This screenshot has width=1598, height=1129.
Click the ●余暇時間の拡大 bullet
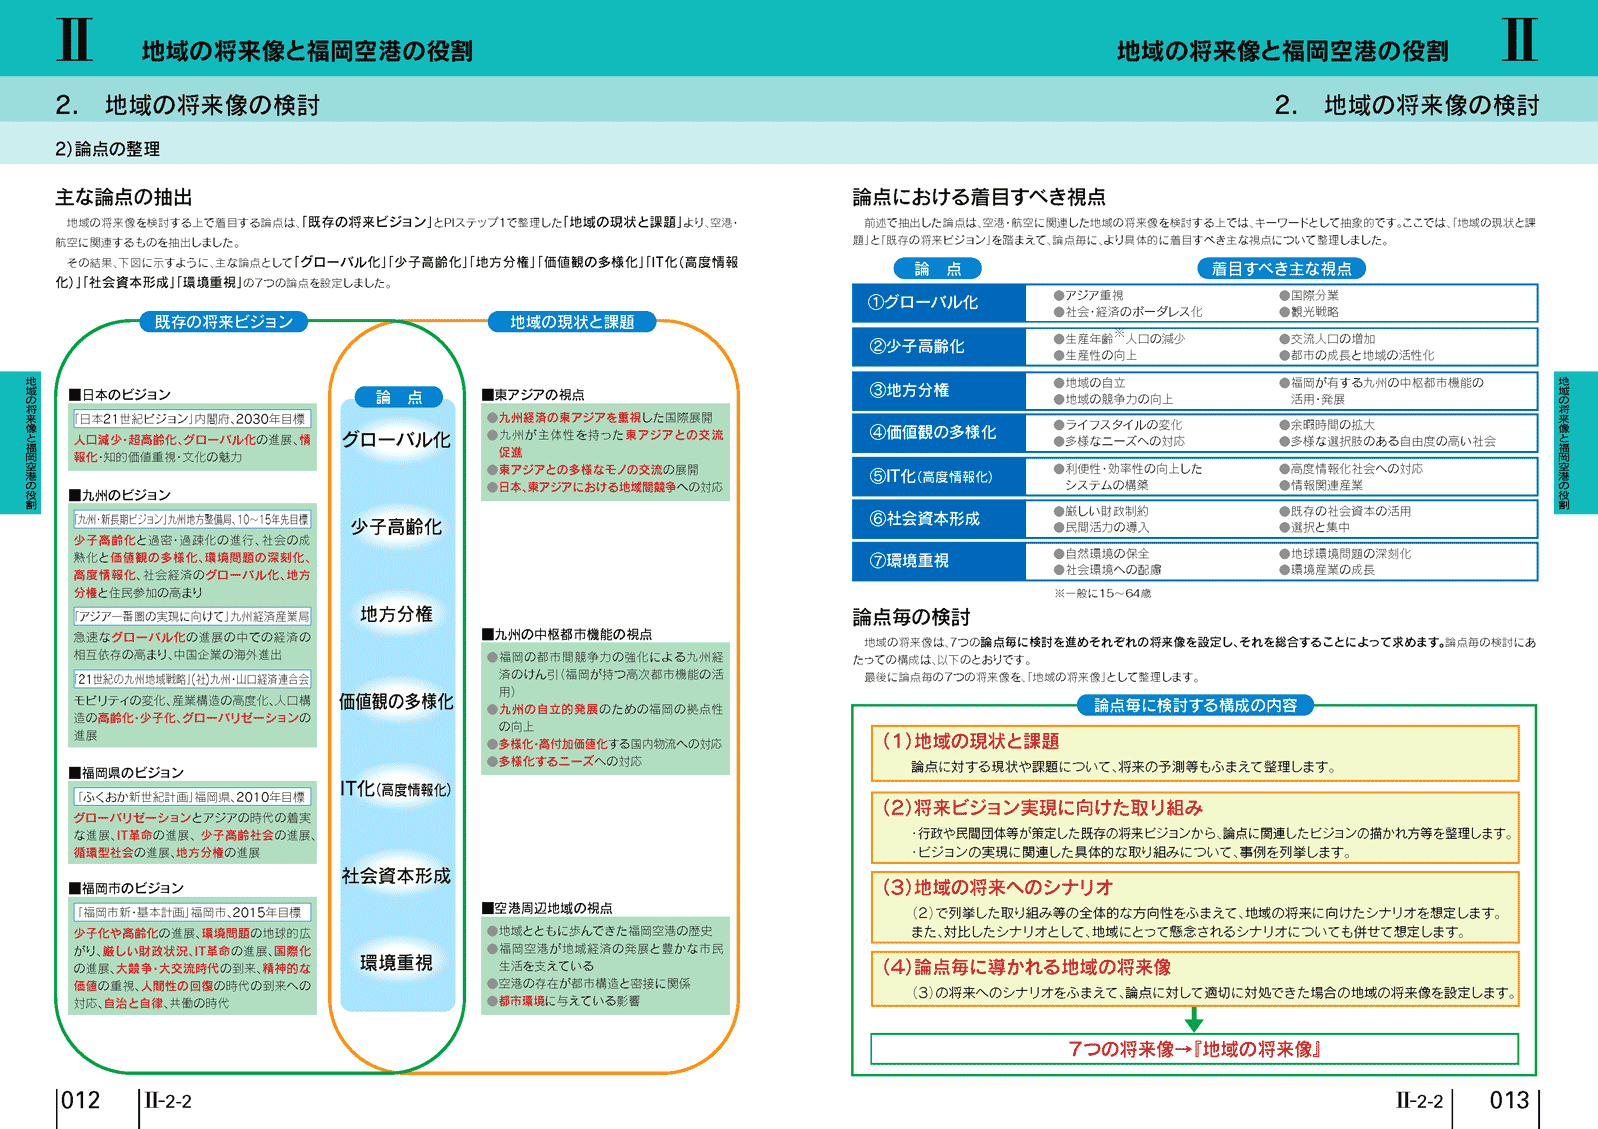click(x=1327, y=425)
